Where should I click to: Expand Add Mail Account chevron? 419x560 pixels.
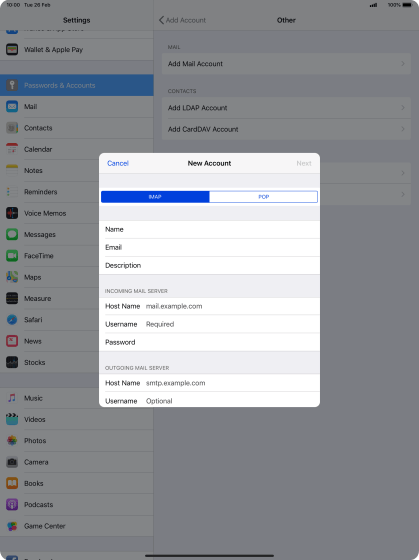[x=403, y=64]
